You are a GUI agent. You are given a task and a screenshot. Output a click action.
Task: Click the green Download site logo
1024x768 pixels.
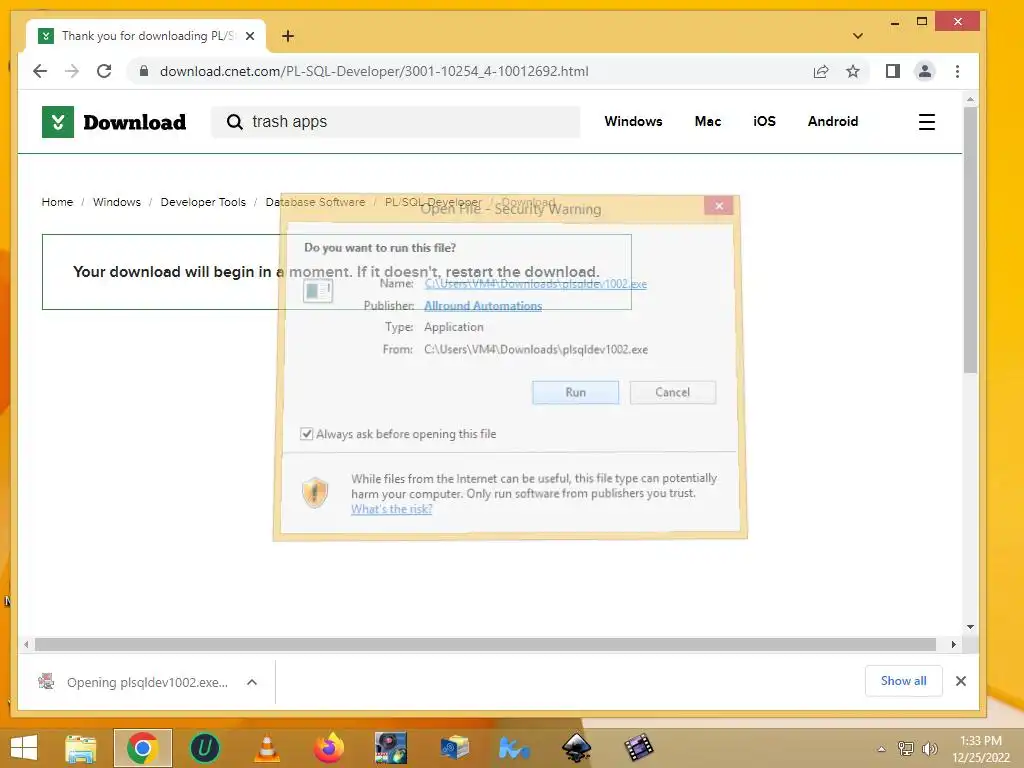click(x=114, y=122)
